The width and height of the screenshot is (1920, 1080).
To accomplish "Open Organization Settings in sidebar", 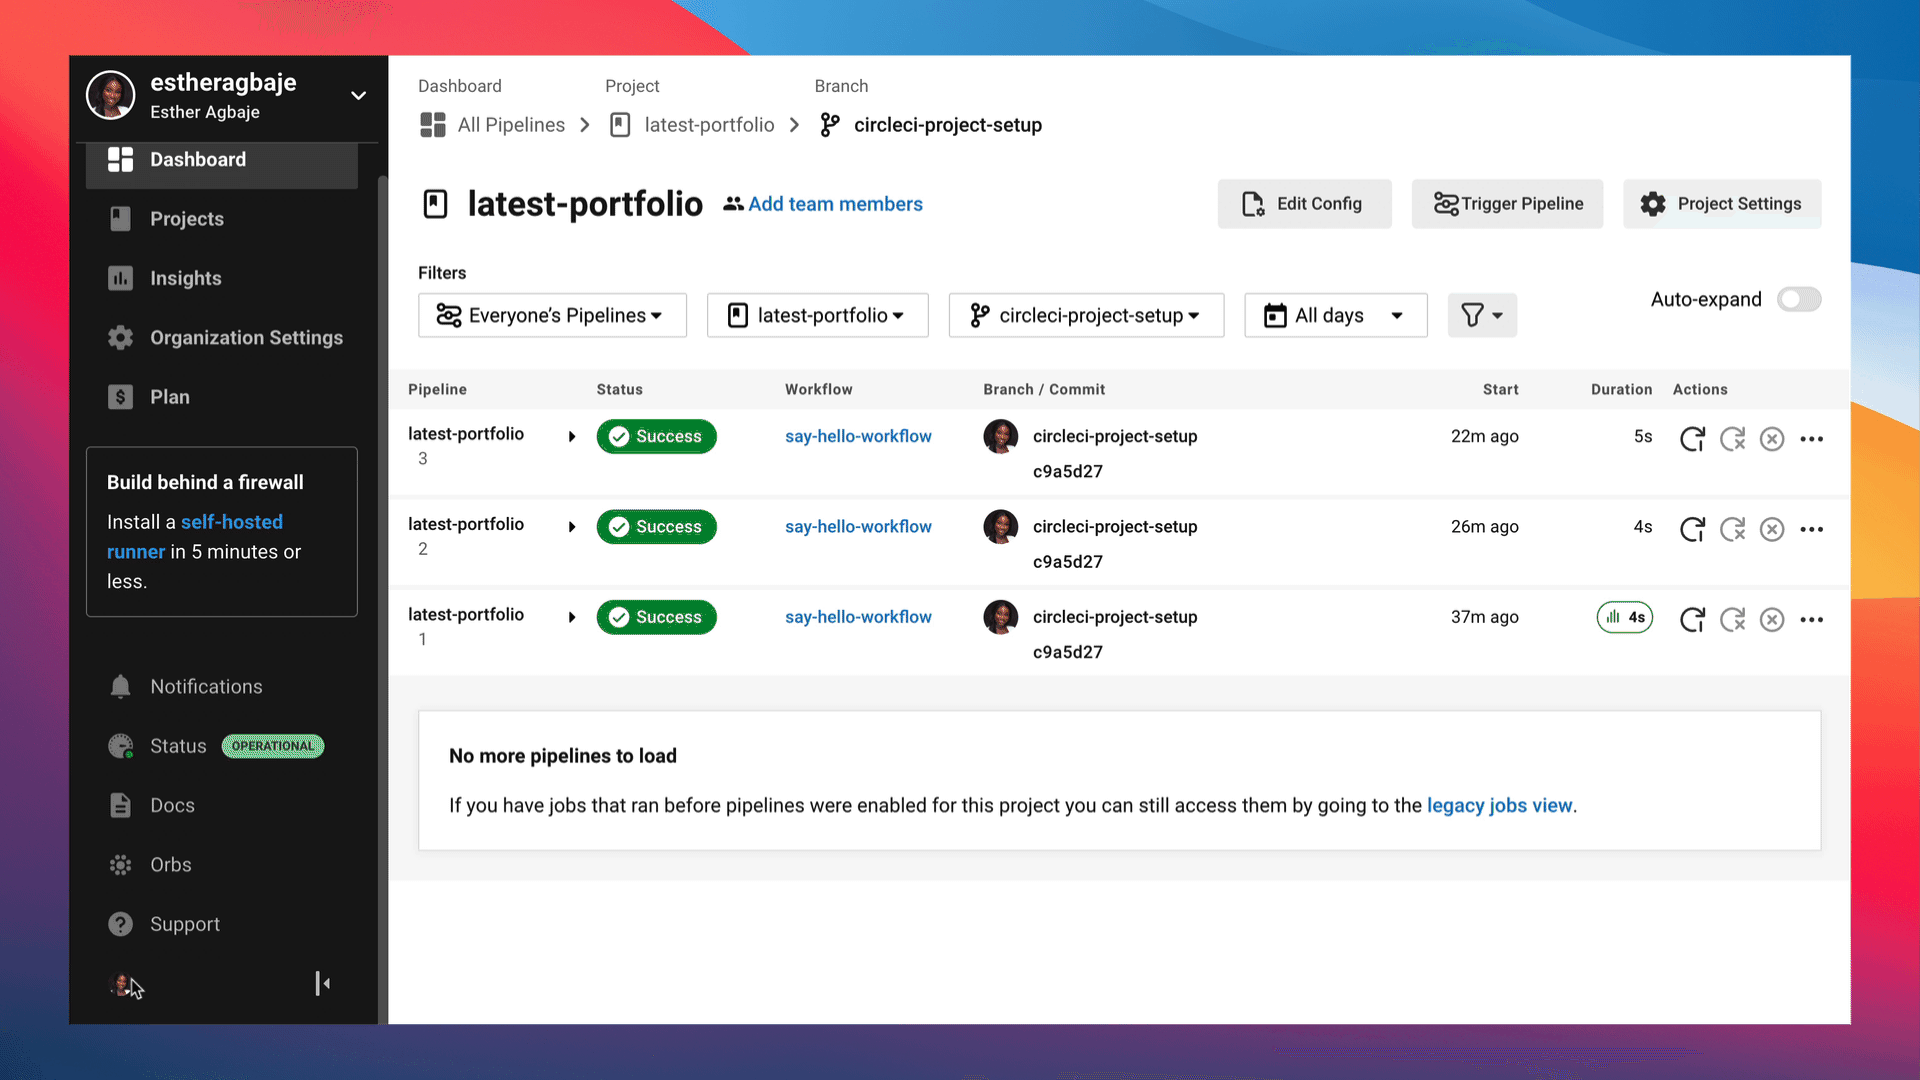I will pyautogui.click(x=222, y=338).
